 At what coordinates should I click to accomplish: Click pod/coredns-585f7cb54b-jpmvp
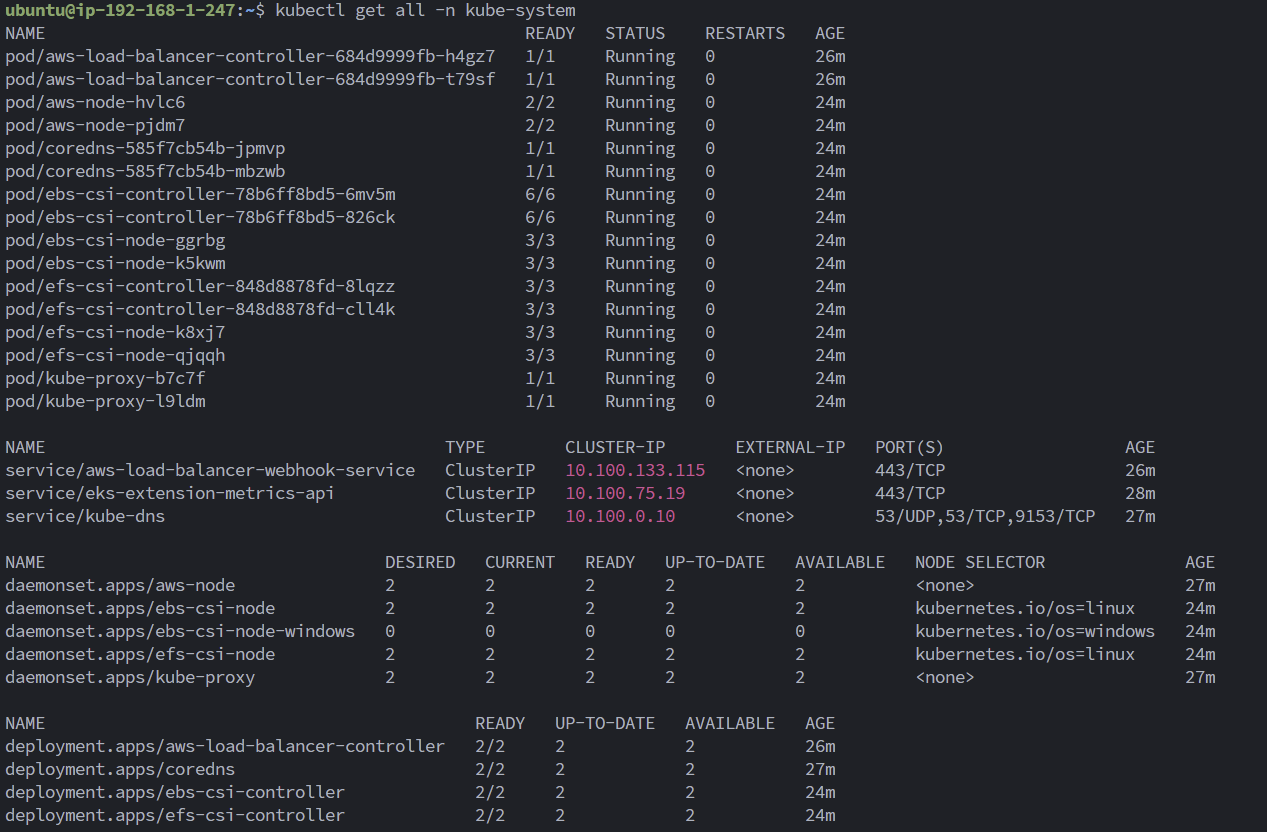[x=145, y=148]
